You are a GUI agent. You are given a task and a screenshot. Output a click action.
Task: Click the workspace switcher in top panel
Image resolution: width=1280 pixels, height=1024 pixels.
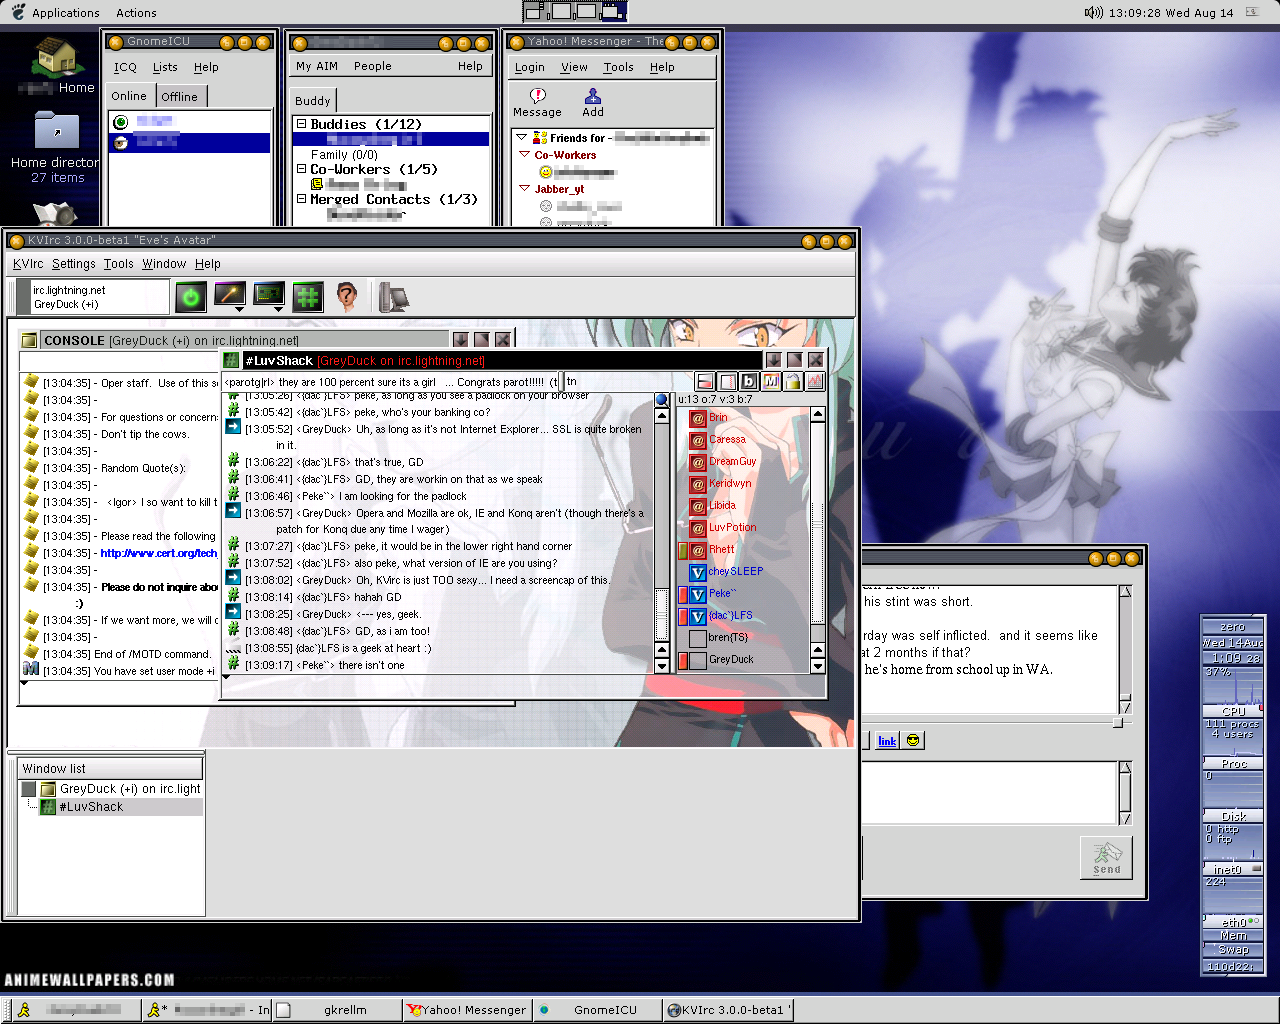coord(575,11)
